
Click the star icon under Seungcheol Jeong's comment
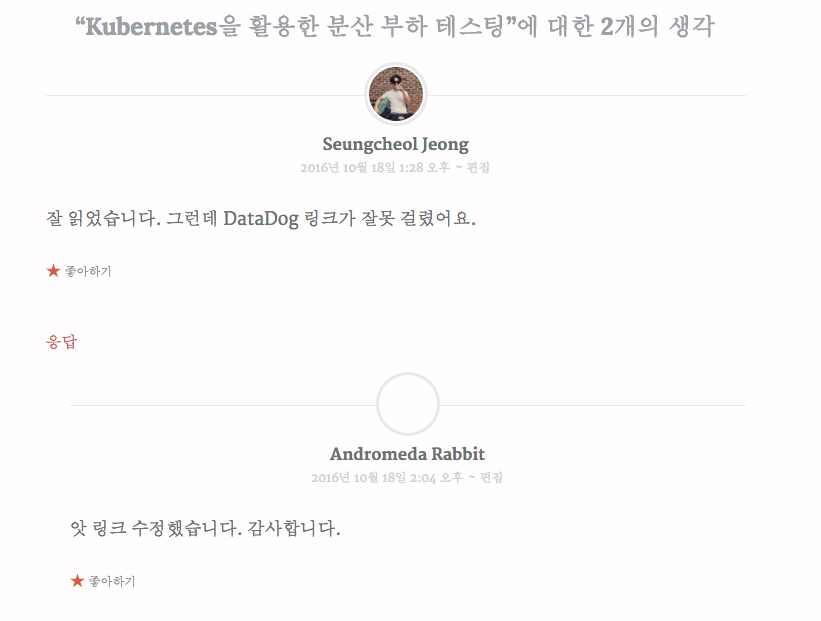[53, 271]
